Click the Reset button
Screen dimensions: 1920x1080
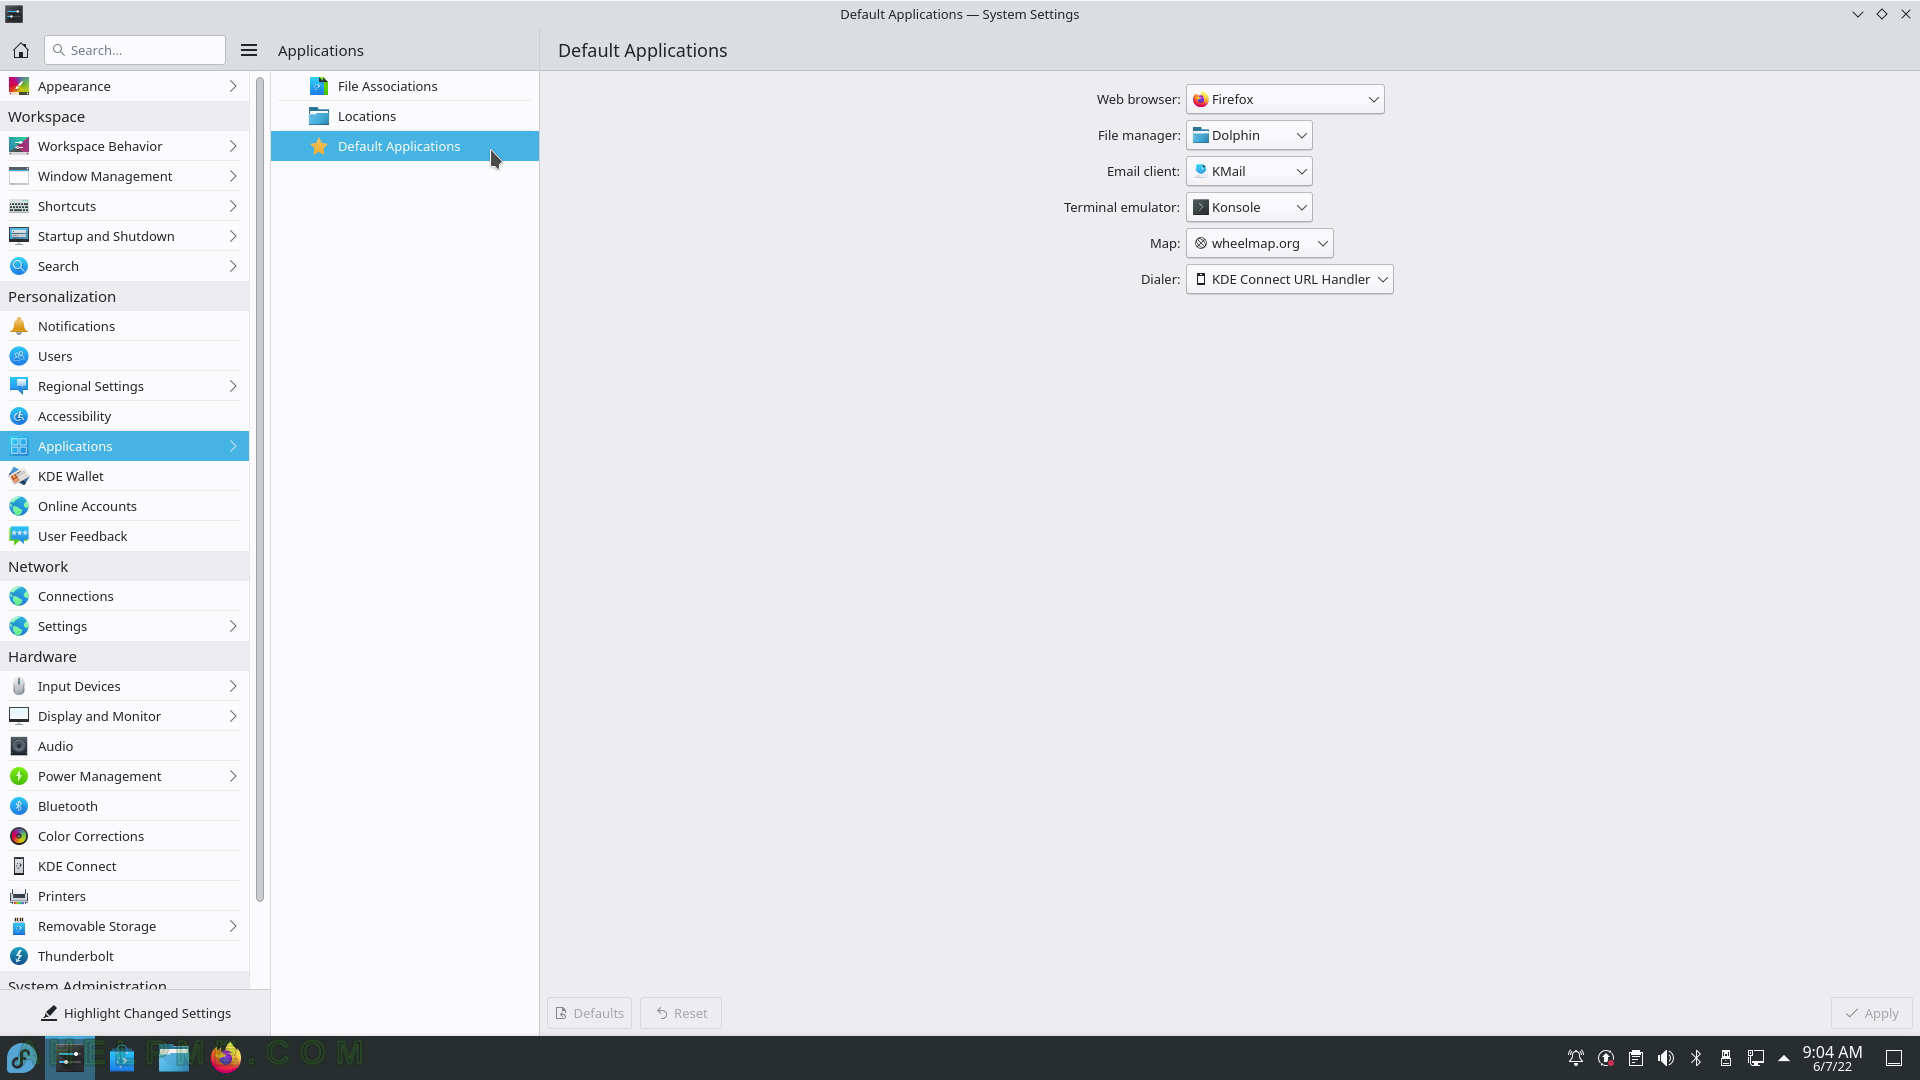coord(681,1013)
